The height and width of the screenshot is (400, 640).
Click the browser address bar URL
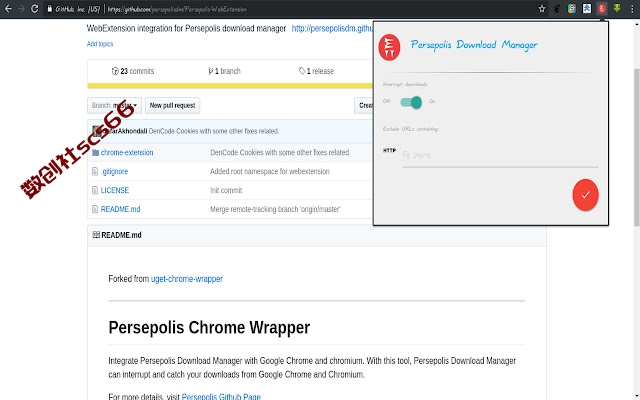(177, 9)
